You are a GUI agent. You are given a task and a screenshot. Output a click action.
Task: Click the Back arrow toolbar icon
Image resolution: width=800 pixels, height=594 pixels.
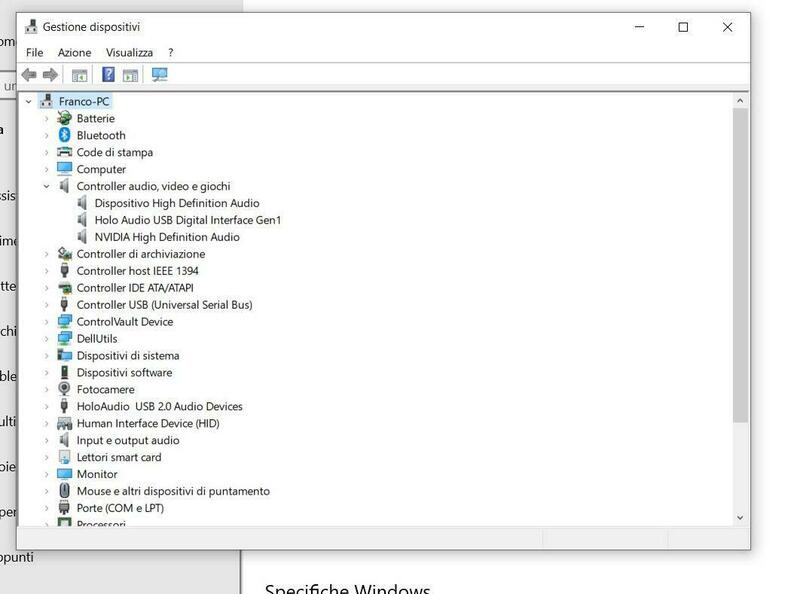tap(29, 75)
